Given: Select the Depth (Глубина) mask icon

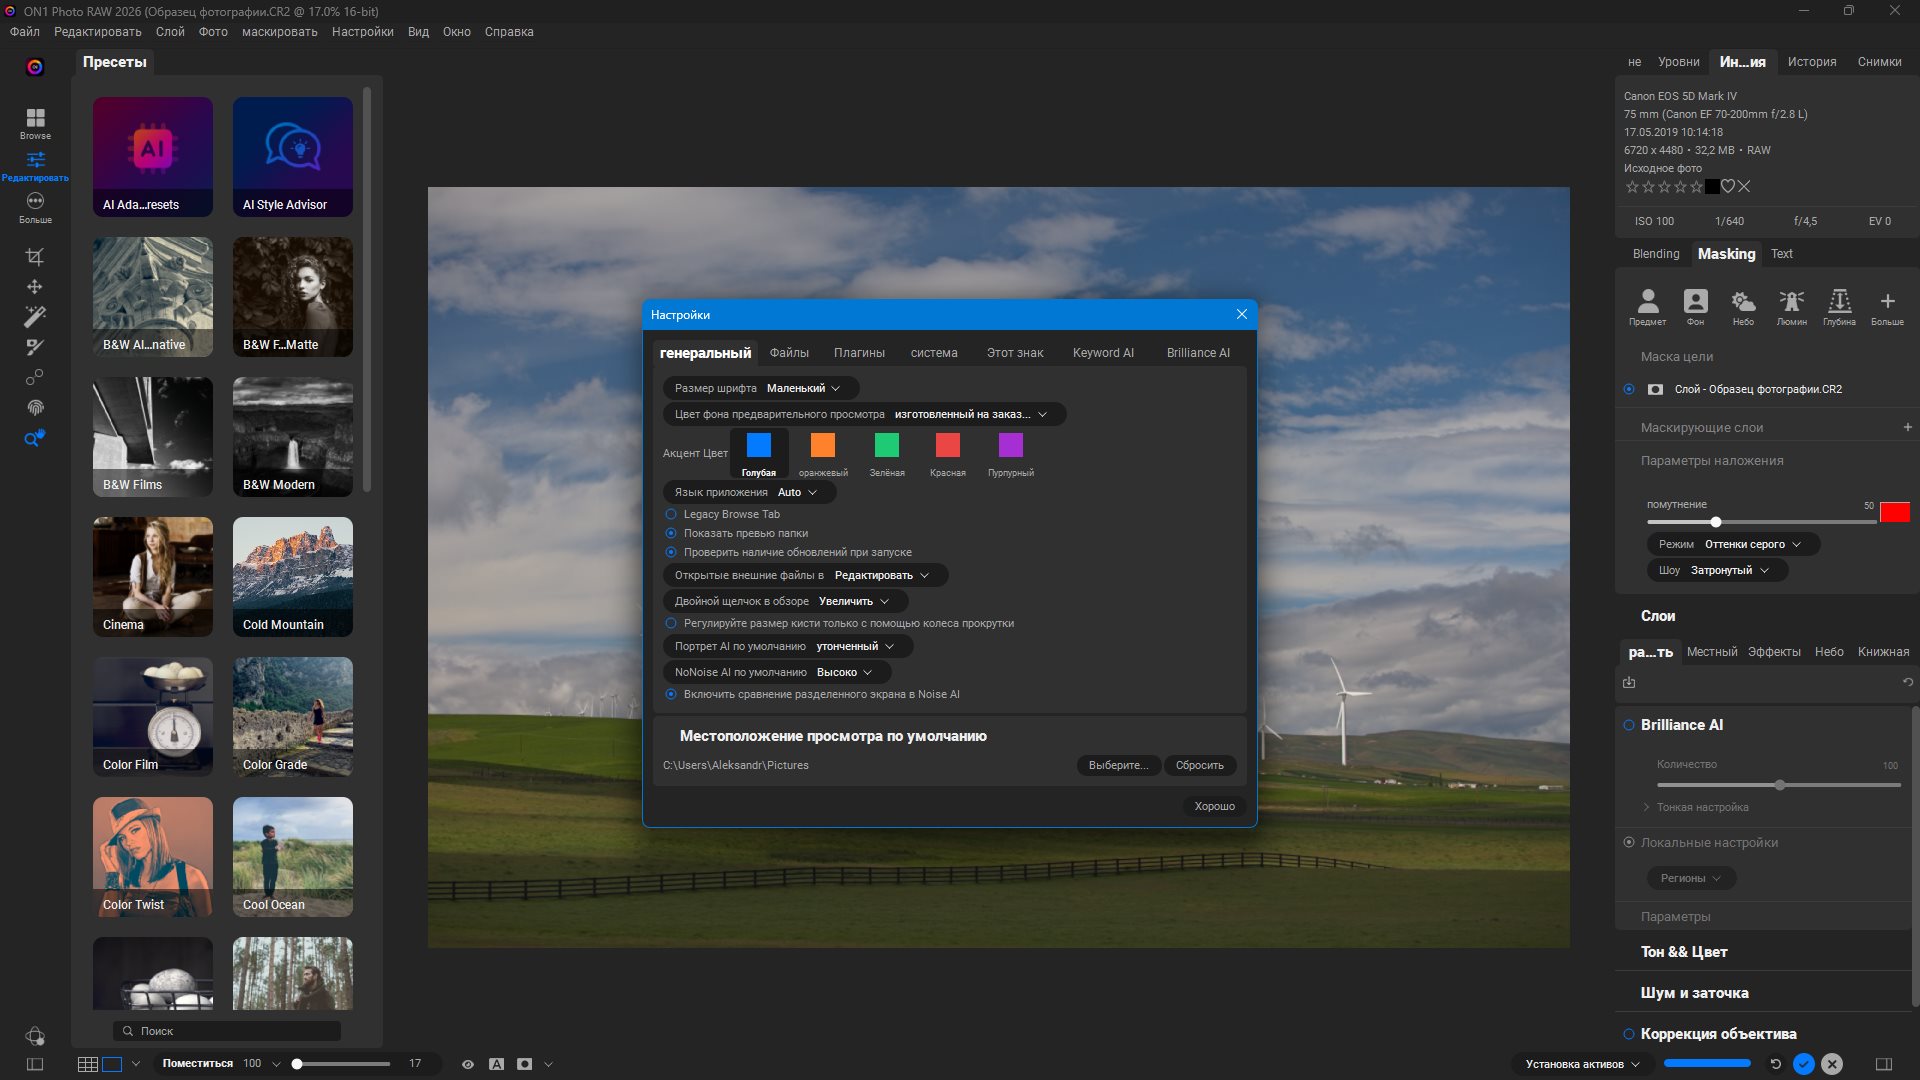Looking at the screenshot, I should [1839, 306].
